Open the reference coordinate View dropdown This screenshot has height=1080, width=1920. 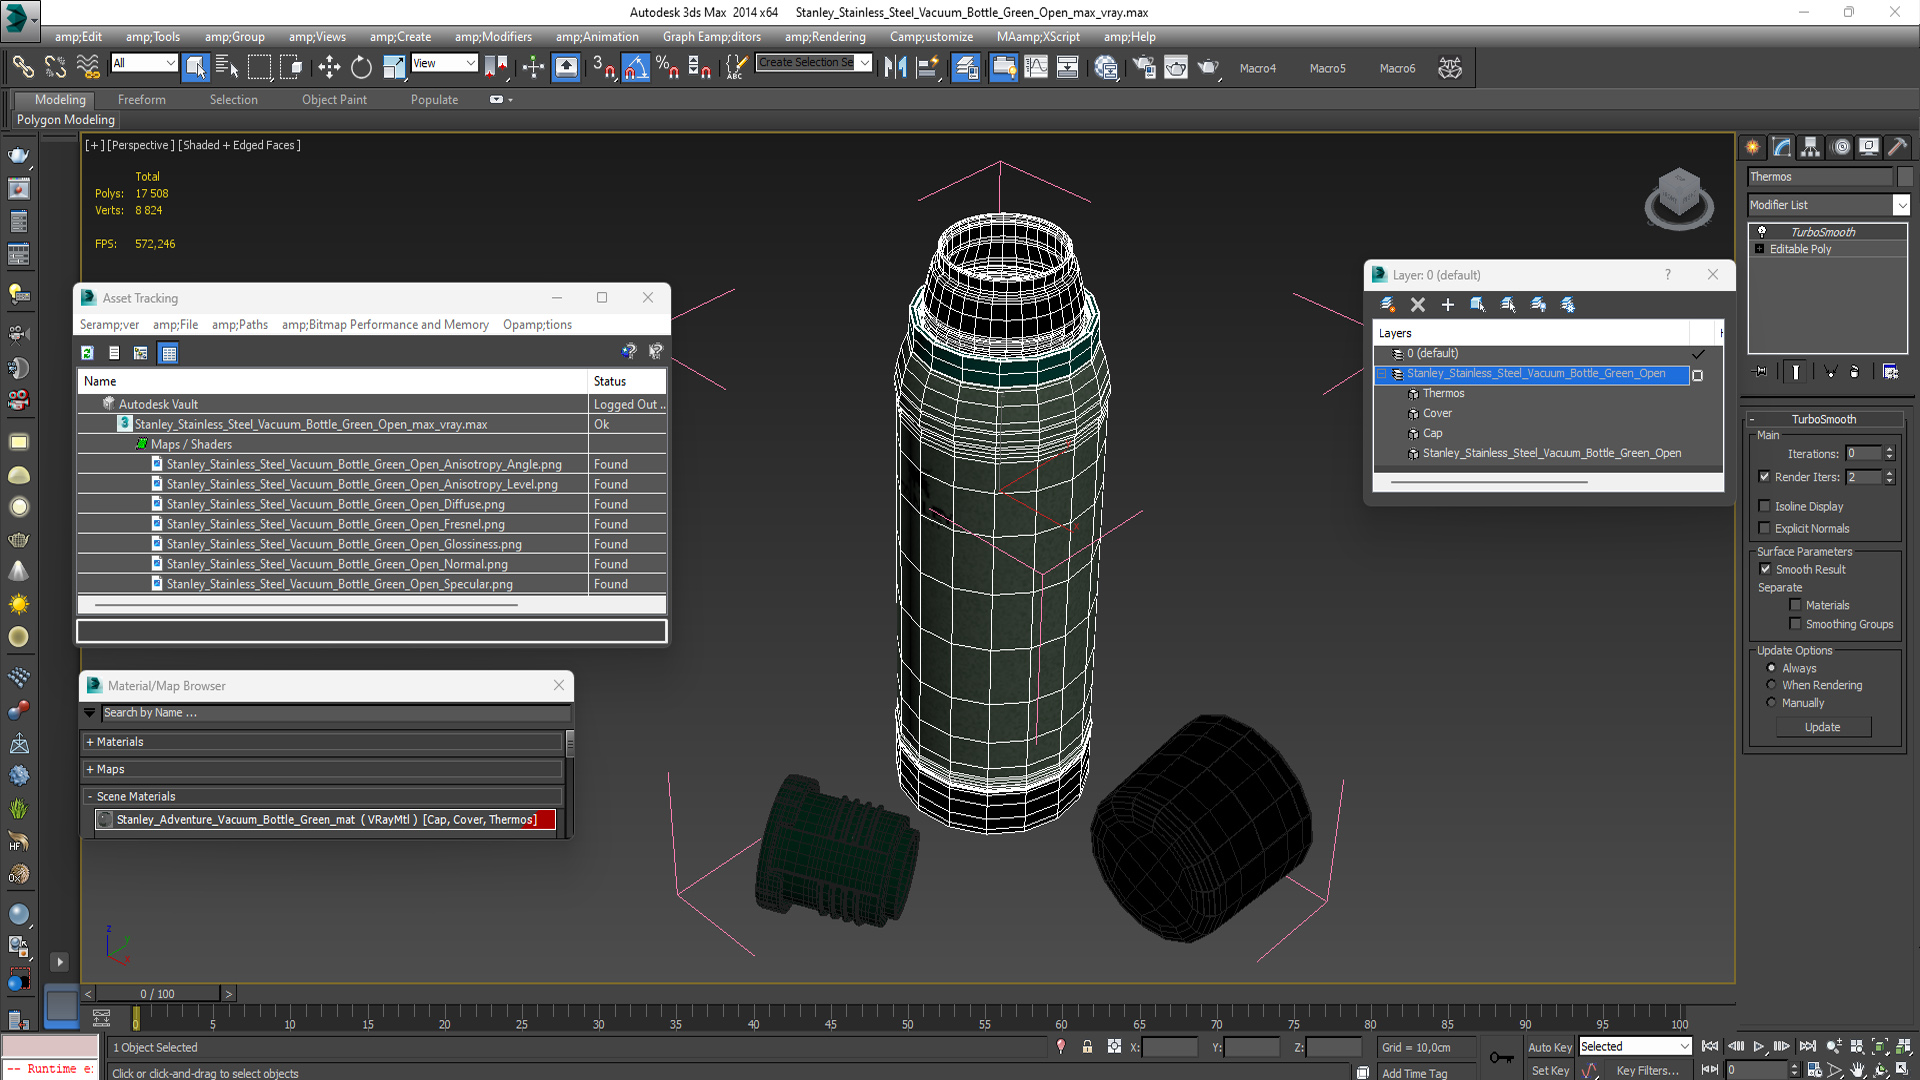pyautogui.click(x=444, y=63)
